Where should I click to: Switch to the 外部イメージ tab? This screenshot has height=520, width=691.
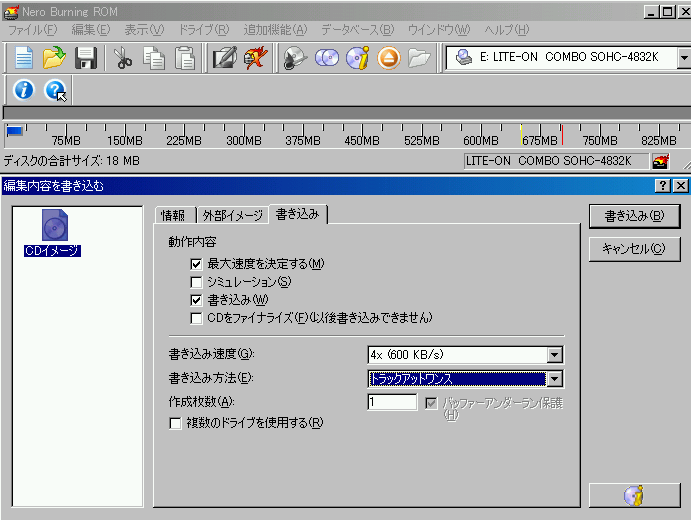[232, 215]
